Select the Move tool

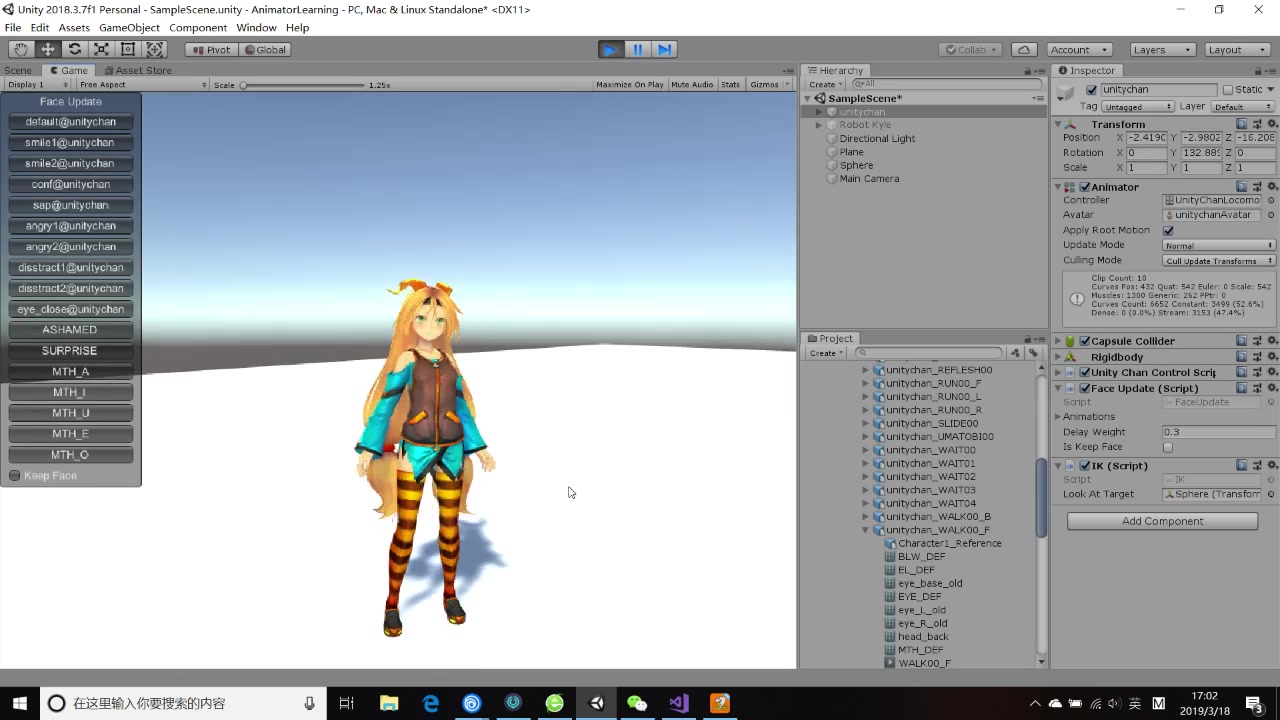(x=48, y=49)
